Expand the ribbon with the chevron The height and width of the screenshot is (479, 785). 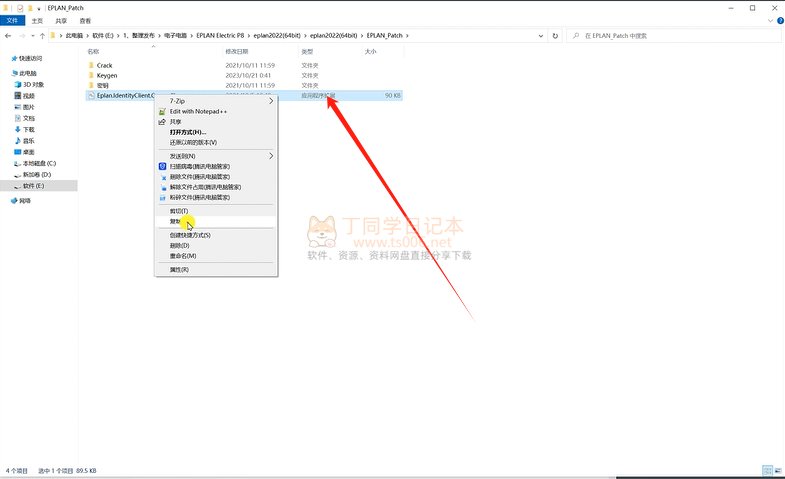(770, 21)
